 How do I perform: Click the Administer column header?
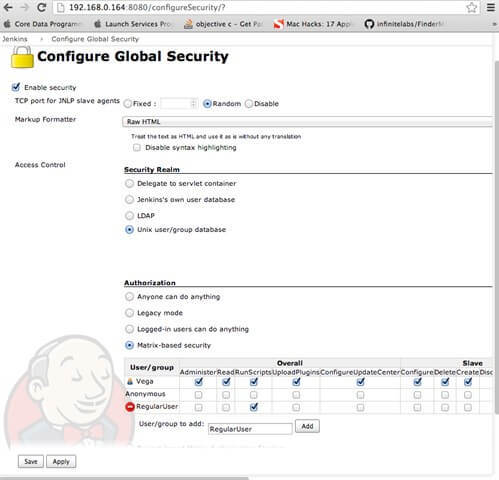[x=198, y=372]
